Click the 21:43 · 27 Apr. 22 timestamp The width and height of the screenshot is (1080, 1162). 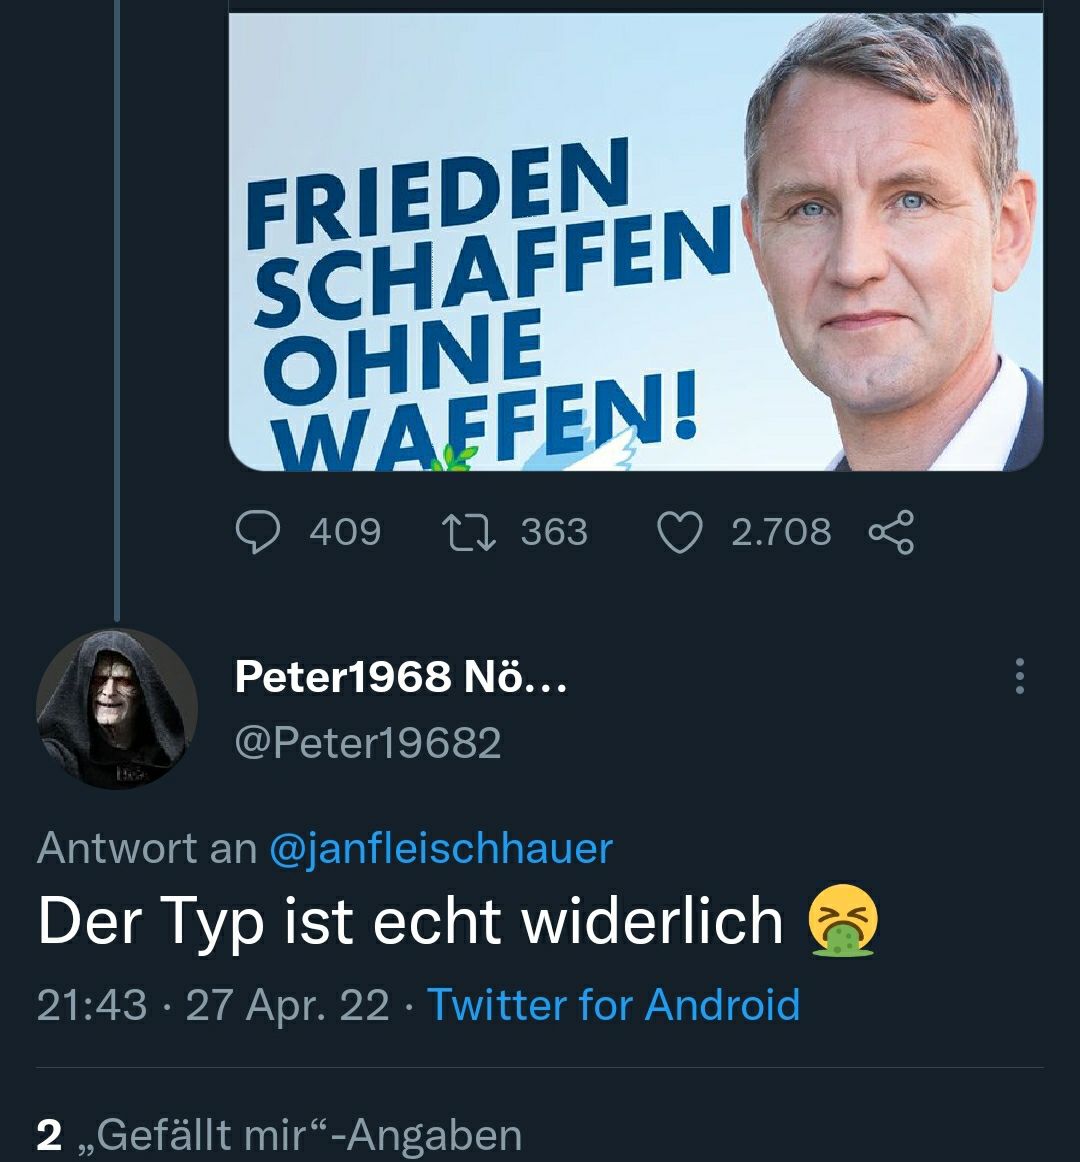point(213,1004)
